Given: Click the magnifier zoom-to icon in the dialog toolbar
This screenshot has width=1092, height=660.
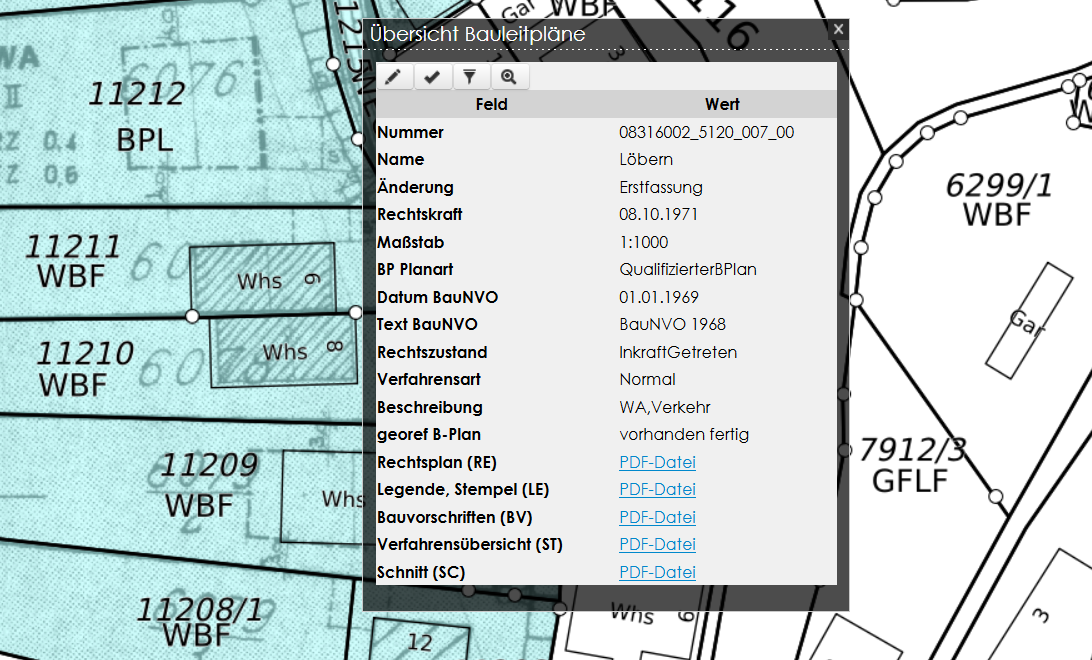Looking at the screenshot, I should coord(509,77).
